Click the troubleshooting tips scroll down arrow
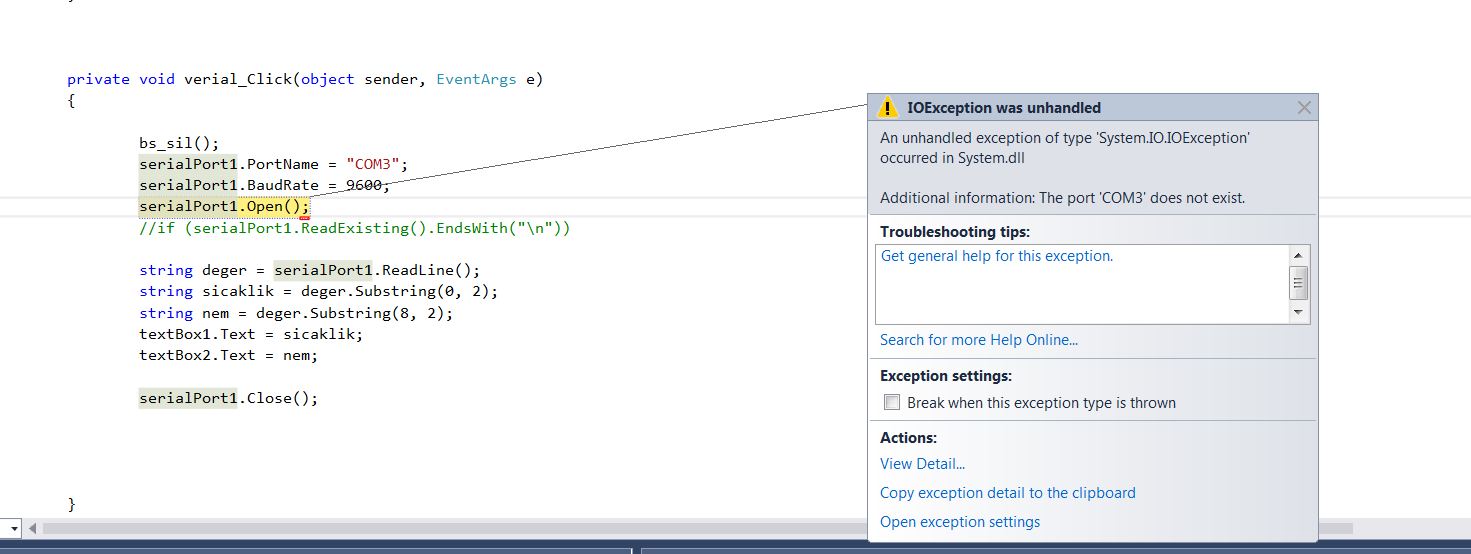This screenshot has width=1471, height=554. 1299,313
